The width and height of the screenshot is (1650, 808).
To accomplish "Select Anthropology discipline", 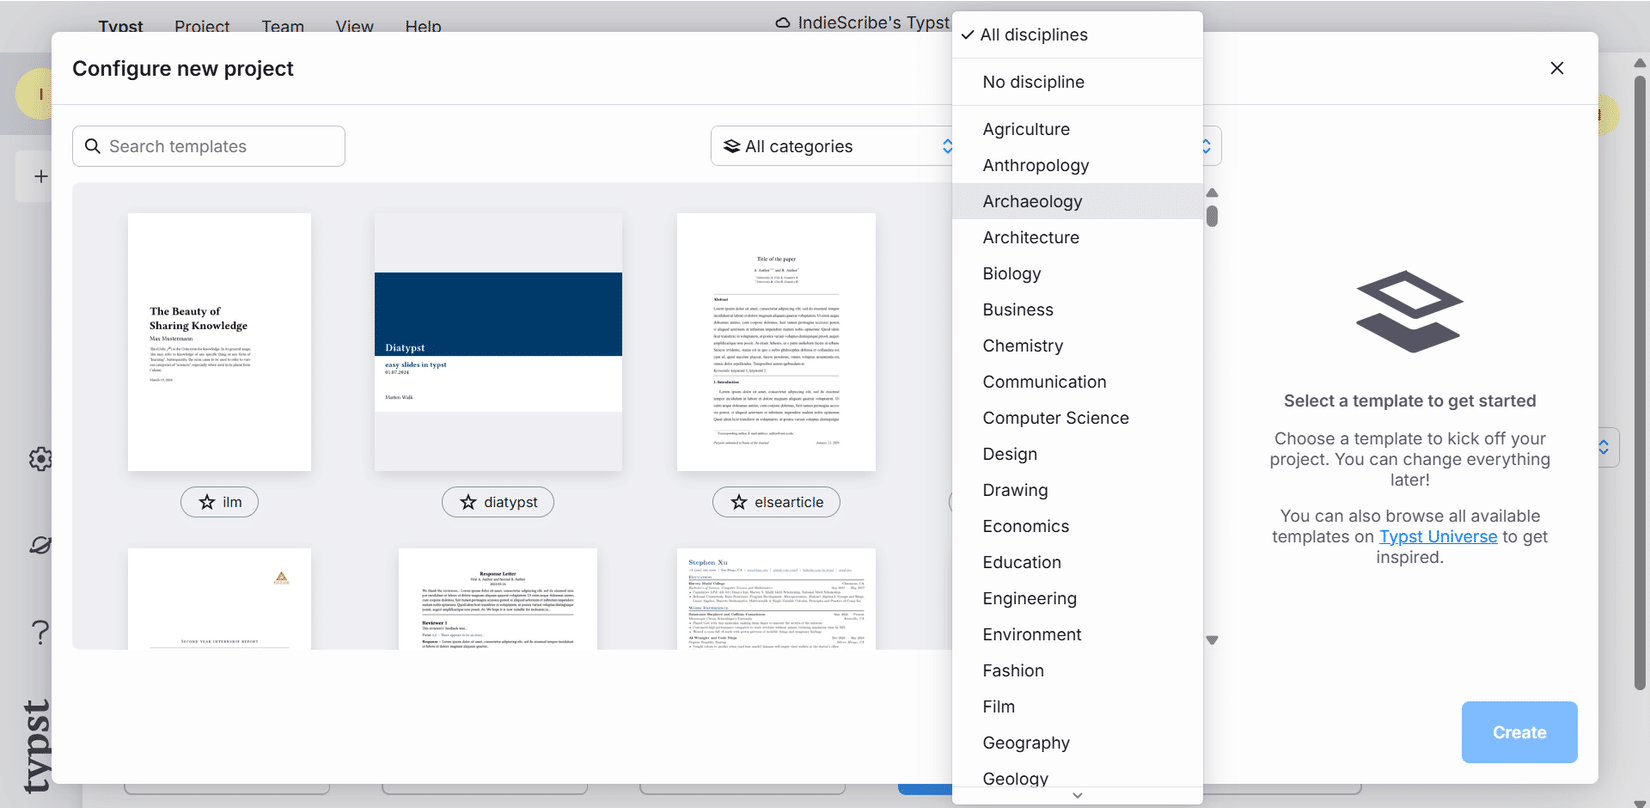I will (x=1077, y=165).
